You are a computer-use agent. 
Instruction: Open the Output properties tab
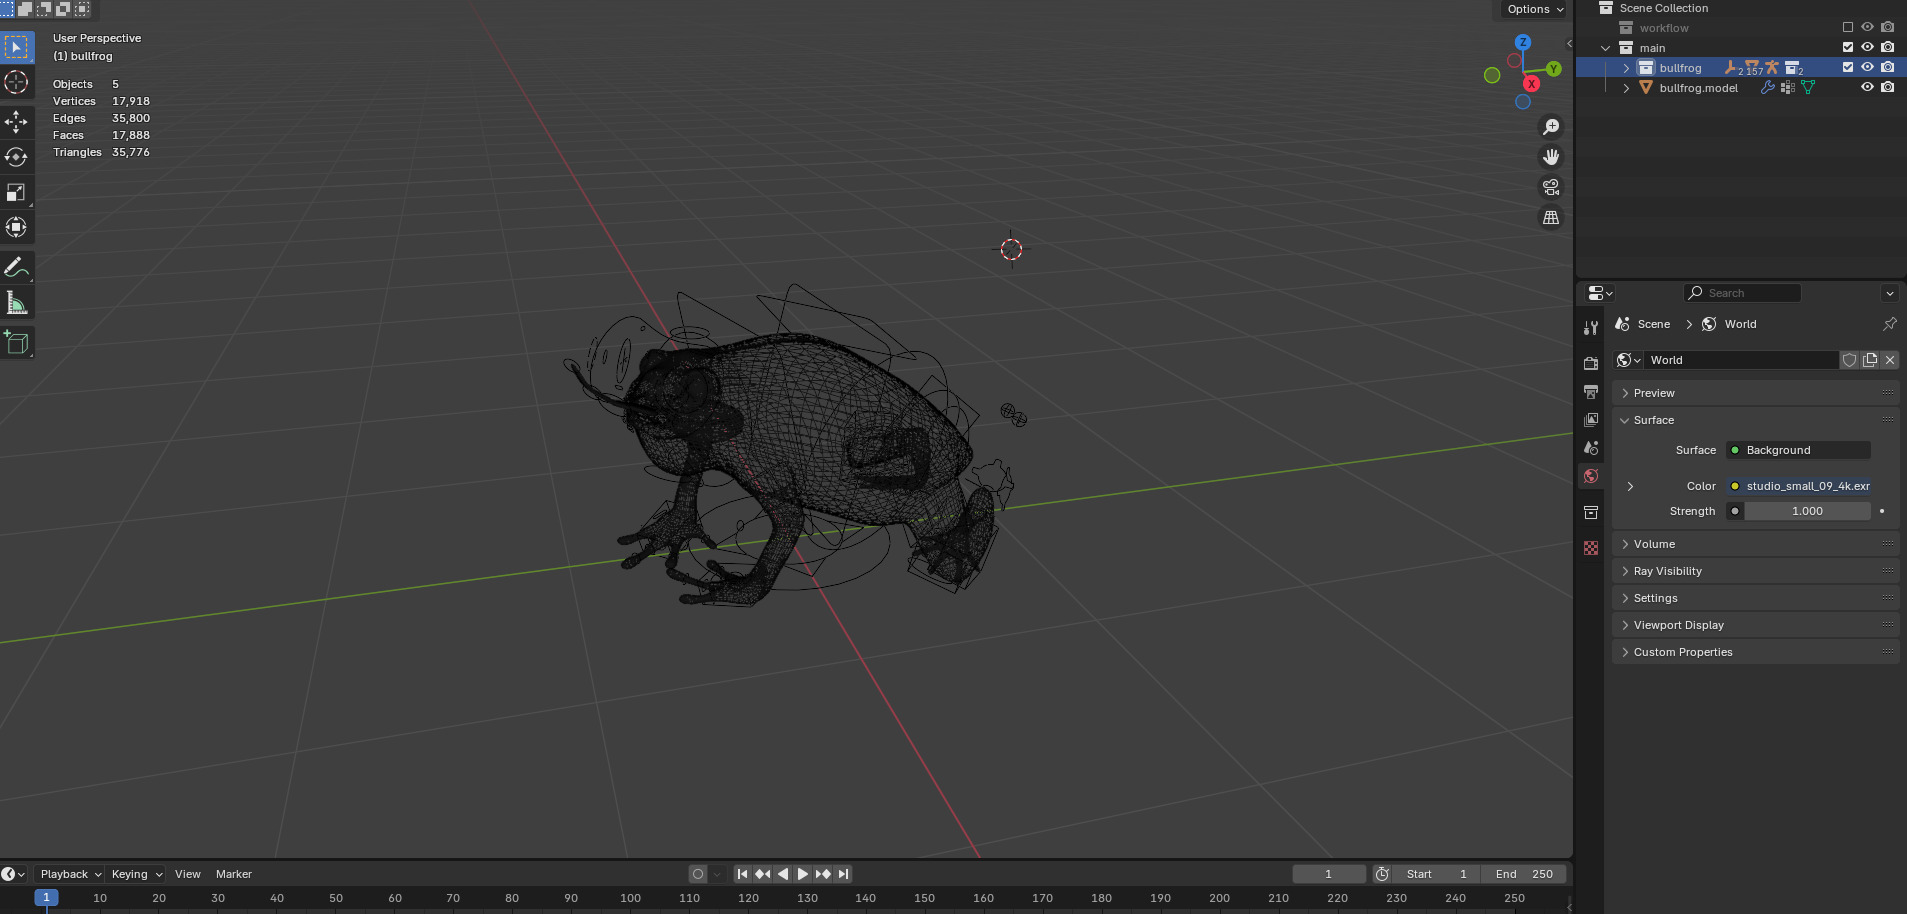[1591, 392]
